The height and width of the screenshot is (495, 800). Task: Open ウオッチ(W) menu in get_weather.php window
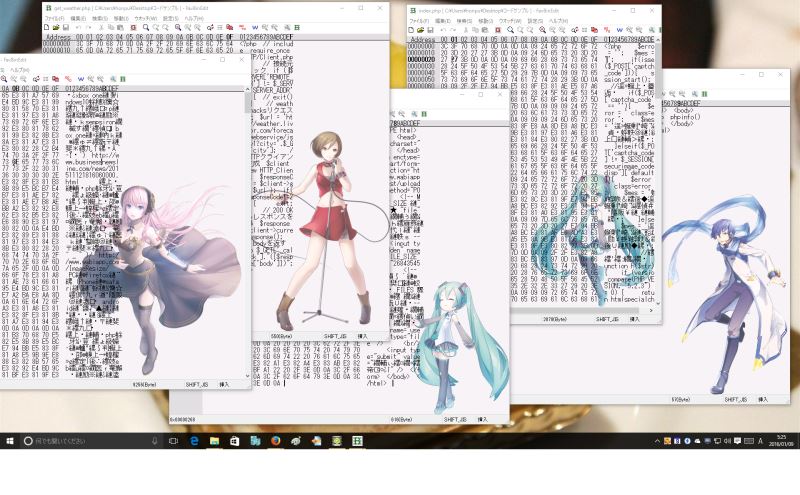145,18
